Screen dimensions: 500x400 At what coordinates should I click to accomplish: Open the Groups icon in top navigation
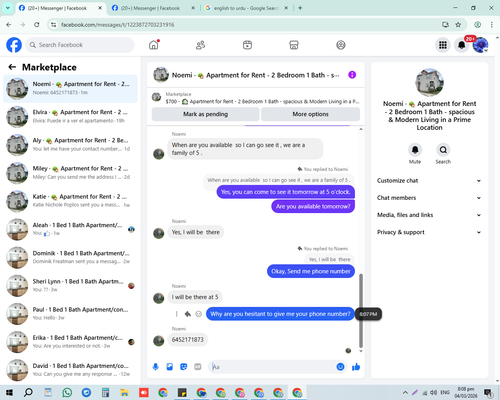click(341, 45)
